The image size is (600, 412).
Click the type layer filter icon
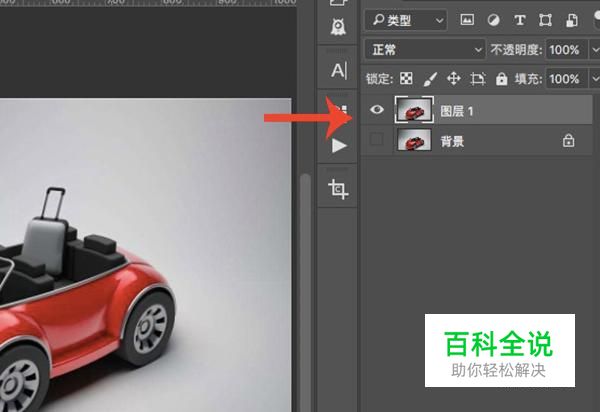click(518, 20)
